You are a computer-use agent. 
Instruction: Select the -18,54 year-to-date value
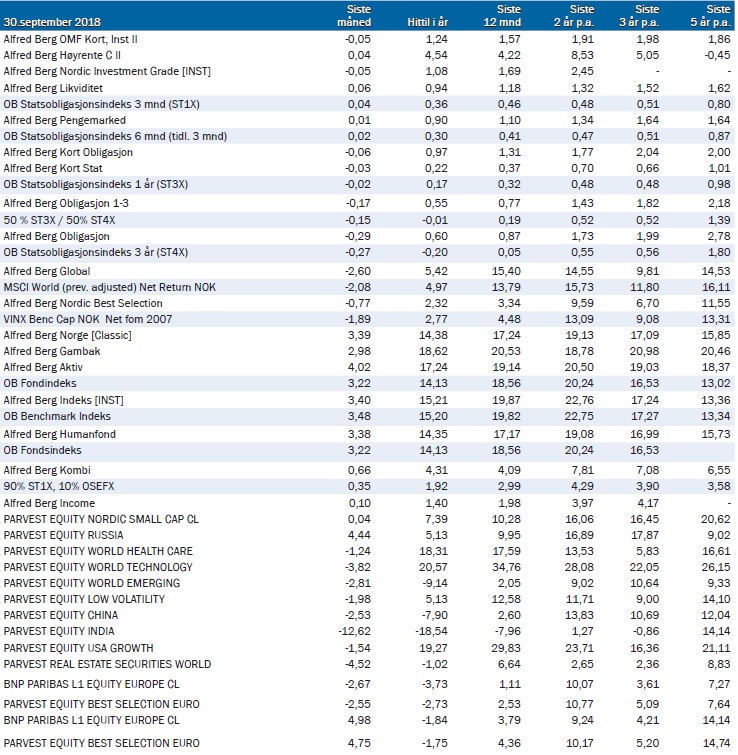pyautogui.click(x=431, y=631)
